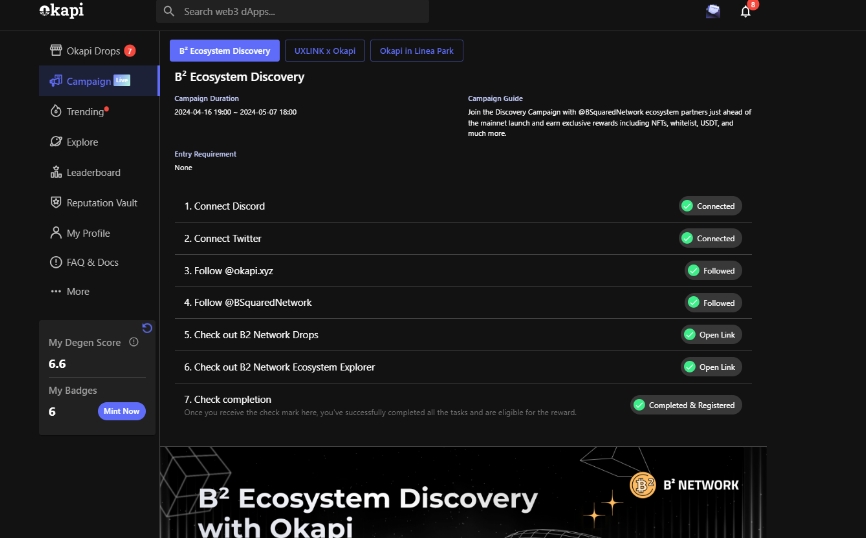Open Trending via the flame icon

click(56, 112)
